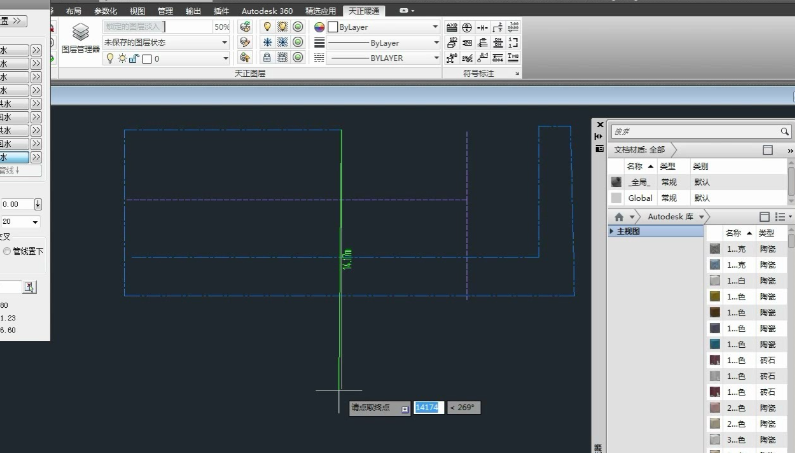Click the snowflake freeze layer icon
The width and height of the screenshot is (795, 453).
pos(267,43)
